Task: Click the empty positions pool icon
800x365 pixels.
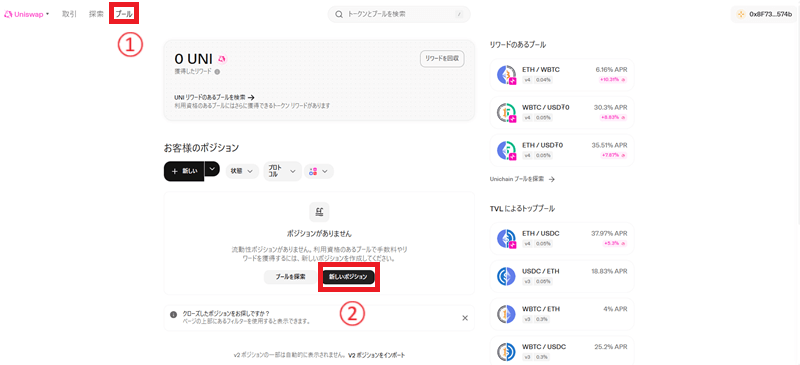Action: (x=319, y=211)
